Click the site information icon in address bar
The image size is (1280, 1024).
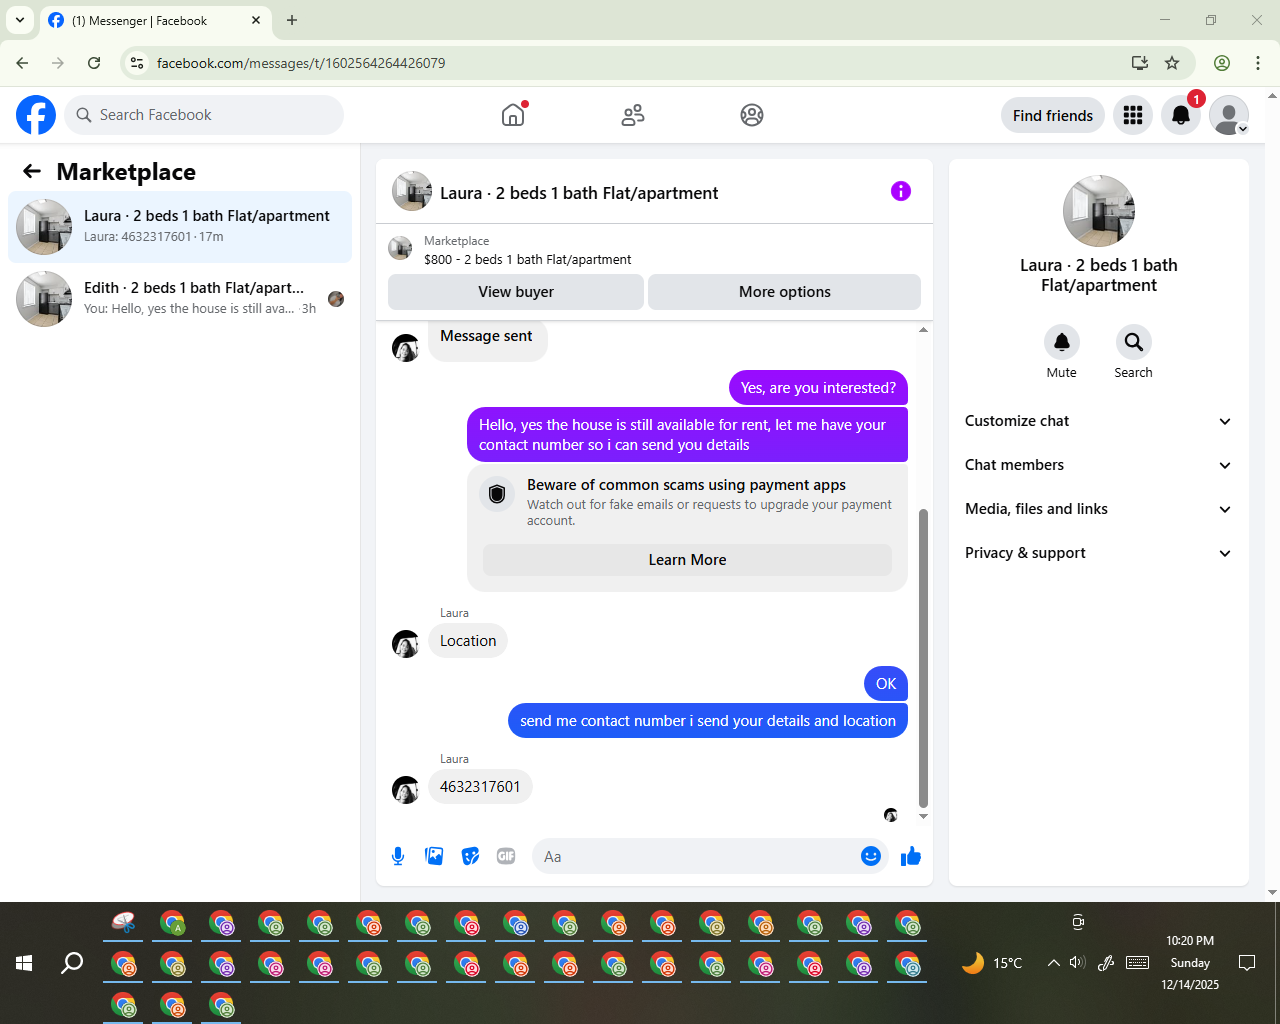click(138, 63)
